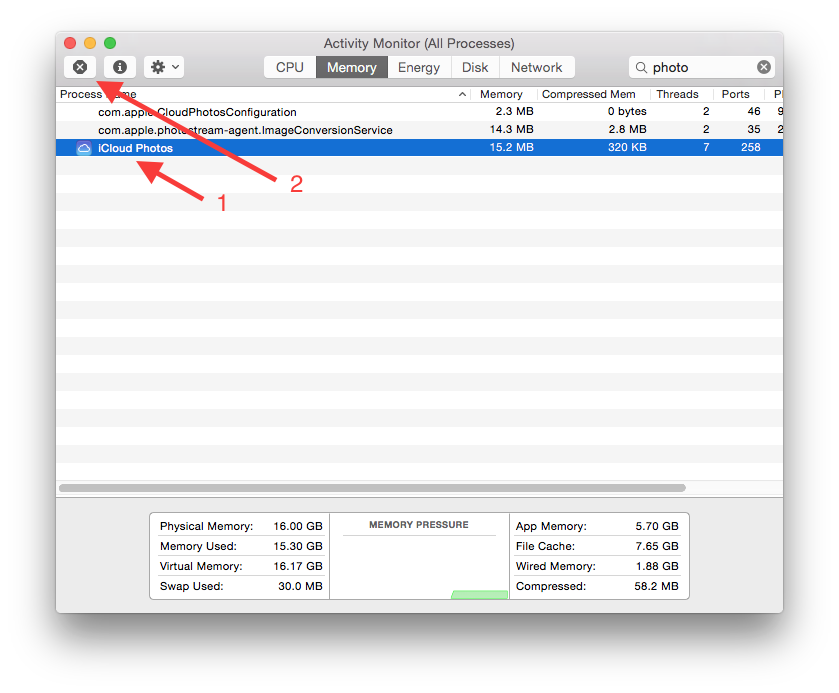Switch to the Disk tab

(x=475, y=67)
